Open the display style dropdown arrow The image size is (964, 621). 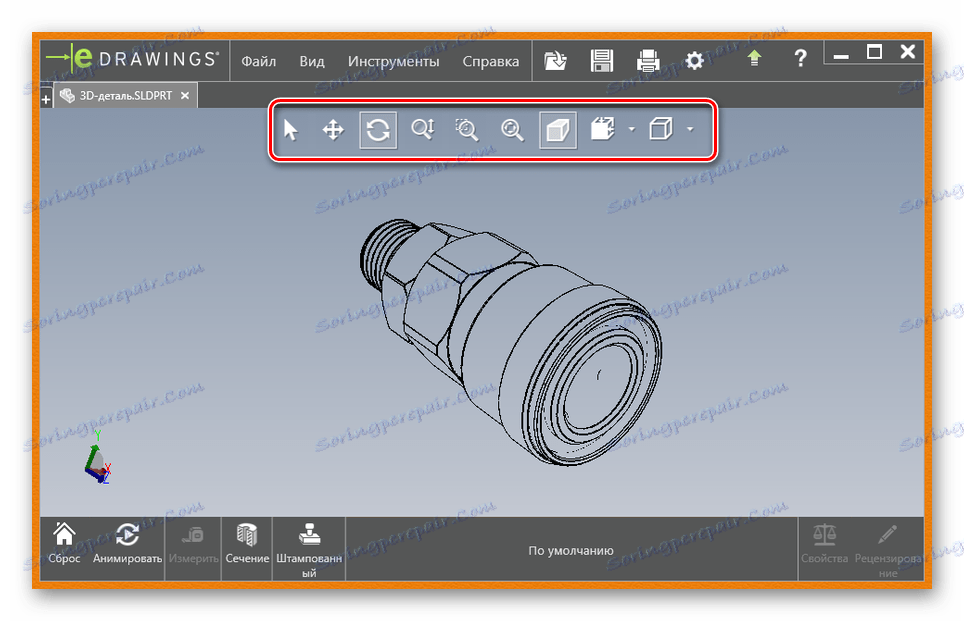[690, 129]
